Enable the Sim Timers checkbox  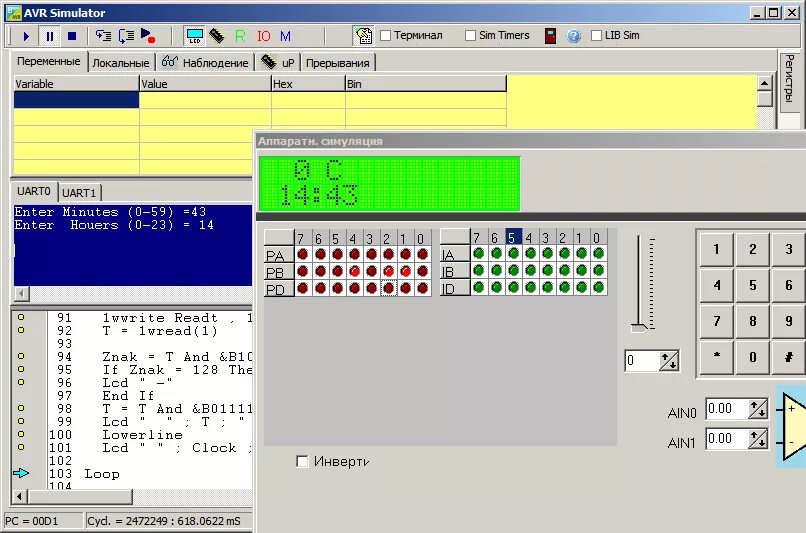pos(470,35)
